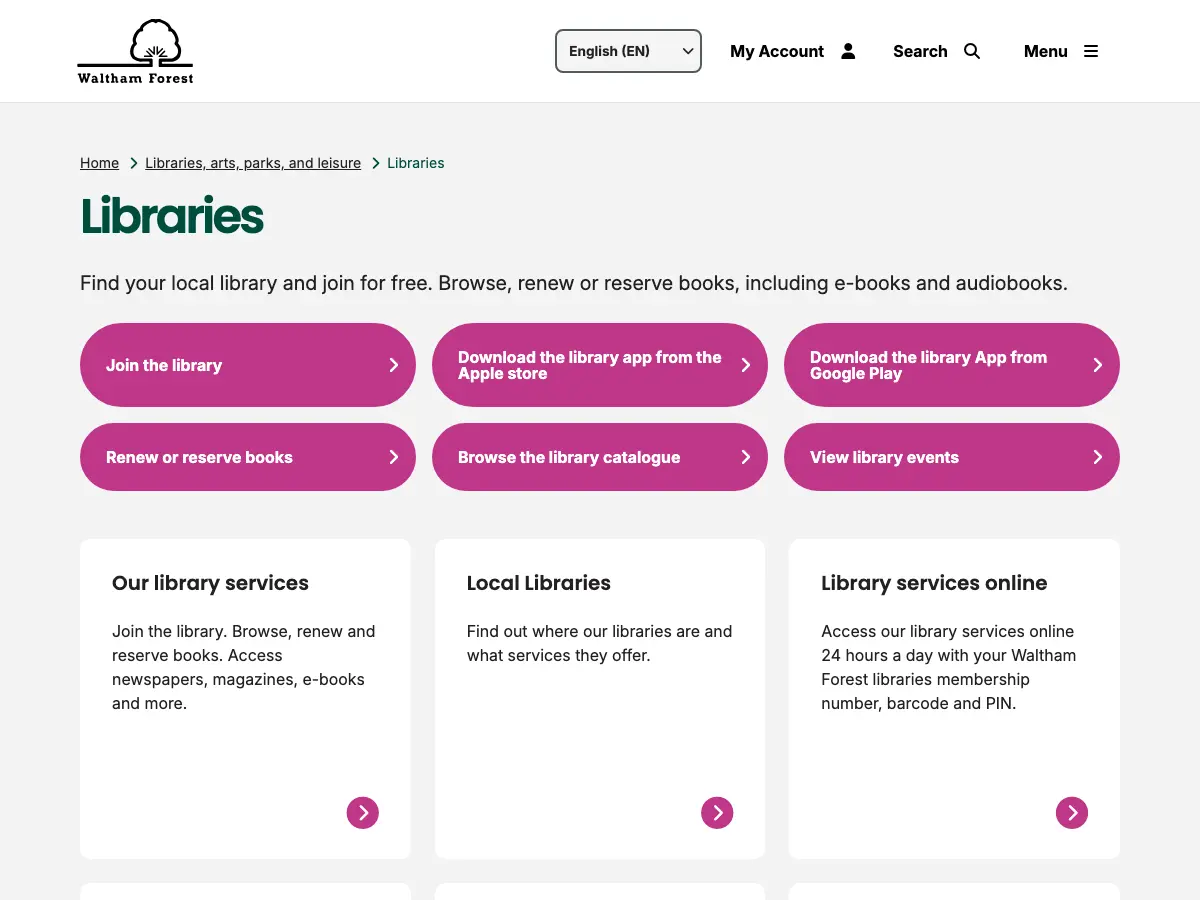Click Renew or reserve books button

[x=248, y=457]
